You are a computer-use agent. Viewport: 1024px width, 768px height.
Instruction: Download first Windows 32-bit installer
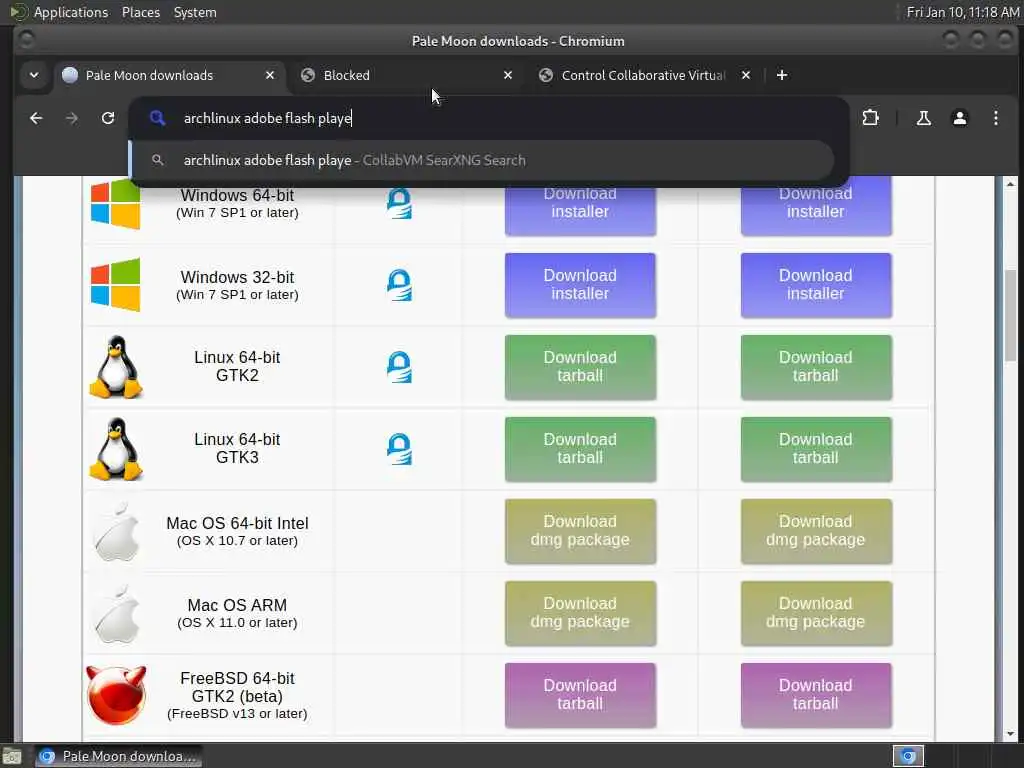click(580, 285)
